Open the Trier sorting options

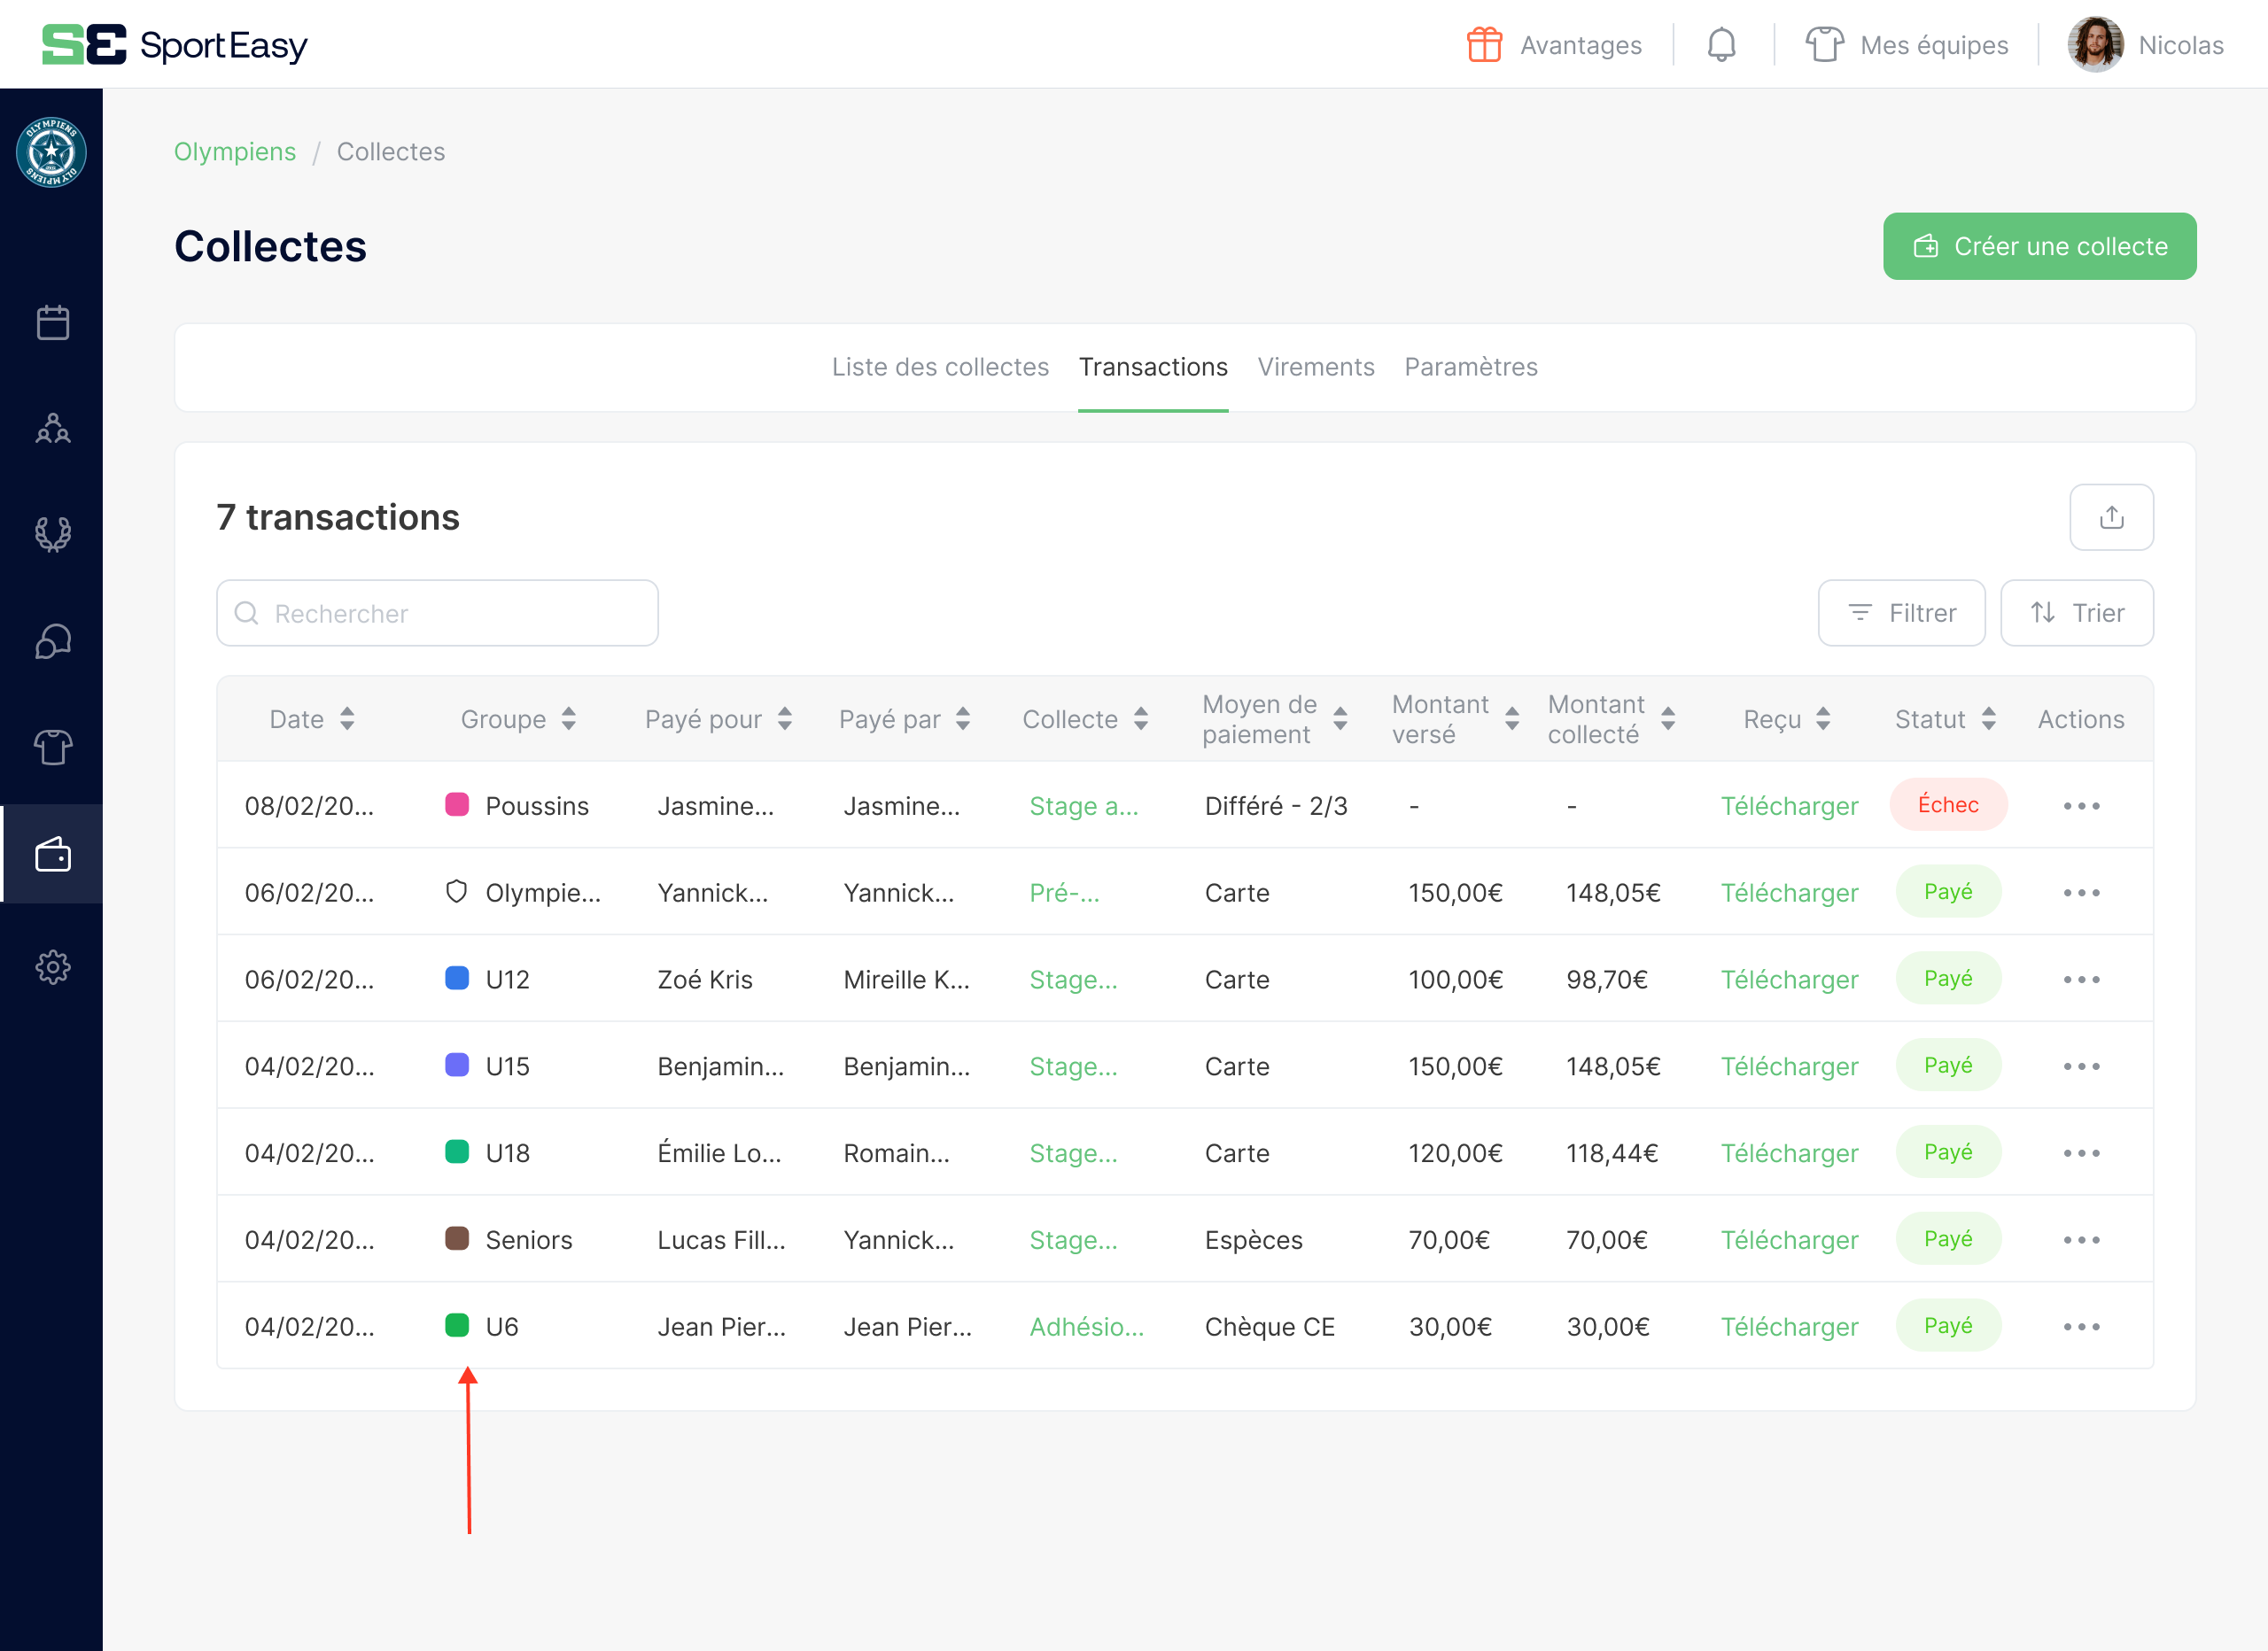pos(2077,612)
